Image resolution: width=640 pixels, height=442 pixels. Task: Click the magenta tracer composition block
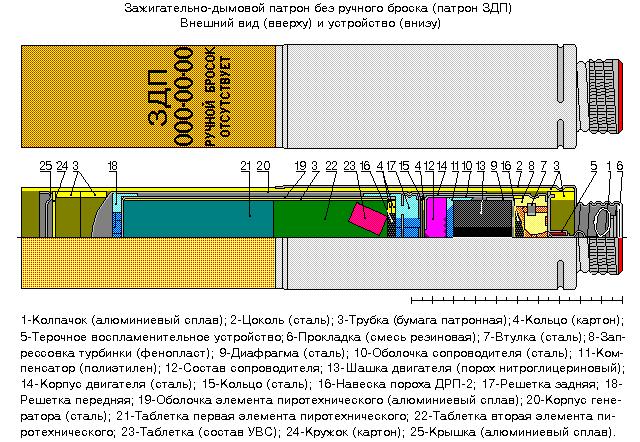[436, 217]
